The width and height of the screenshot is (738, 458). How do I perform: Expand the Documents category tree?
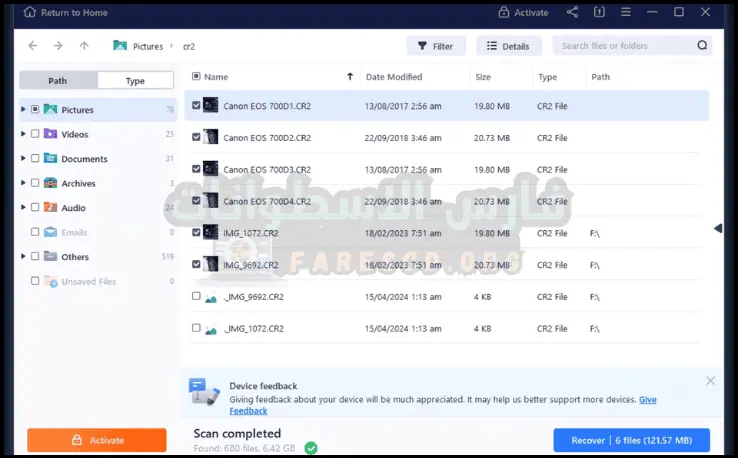[x=23, y=159]
